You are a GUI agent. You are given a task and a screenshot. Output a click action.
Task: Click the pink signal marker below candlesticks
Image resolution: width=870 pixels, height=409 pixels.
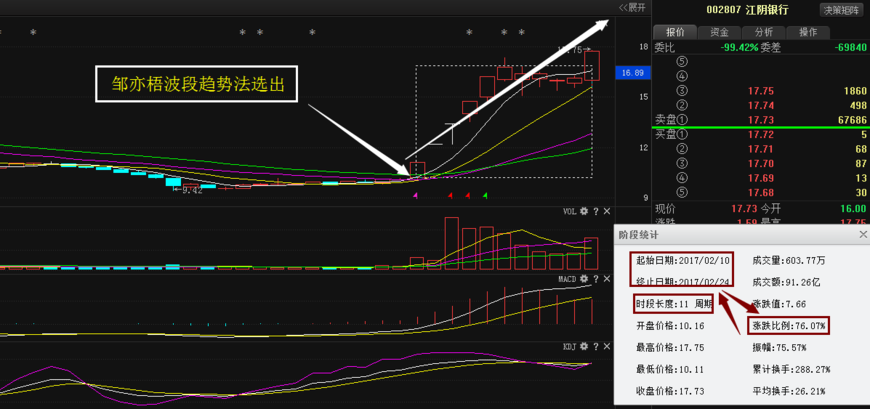(x=416, y=195)
